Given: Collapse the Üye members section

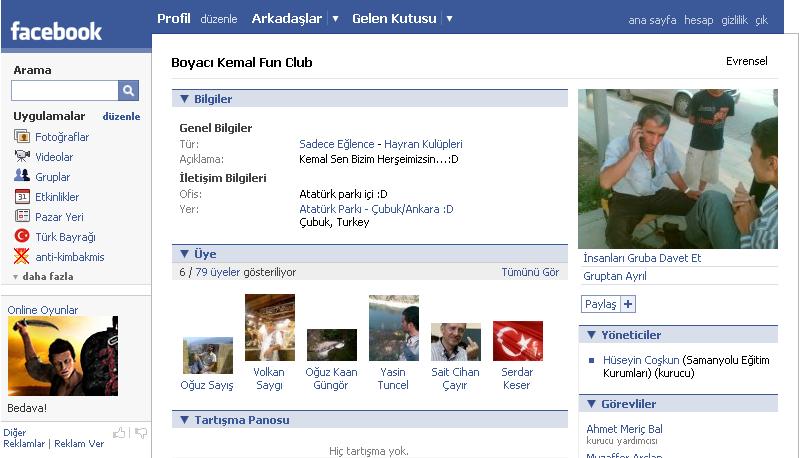Looking at the screenshot, I should coord(184,254).
